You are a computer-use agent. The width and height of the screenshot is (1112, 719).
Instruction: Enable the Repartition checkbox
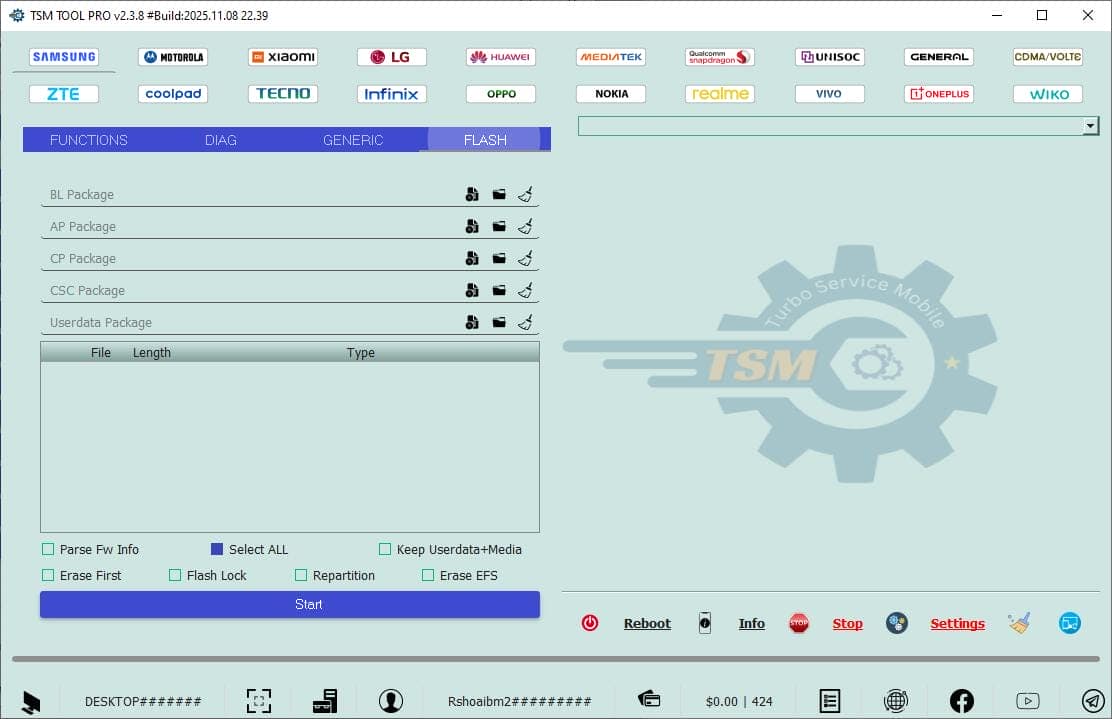(x=301, y=575)
